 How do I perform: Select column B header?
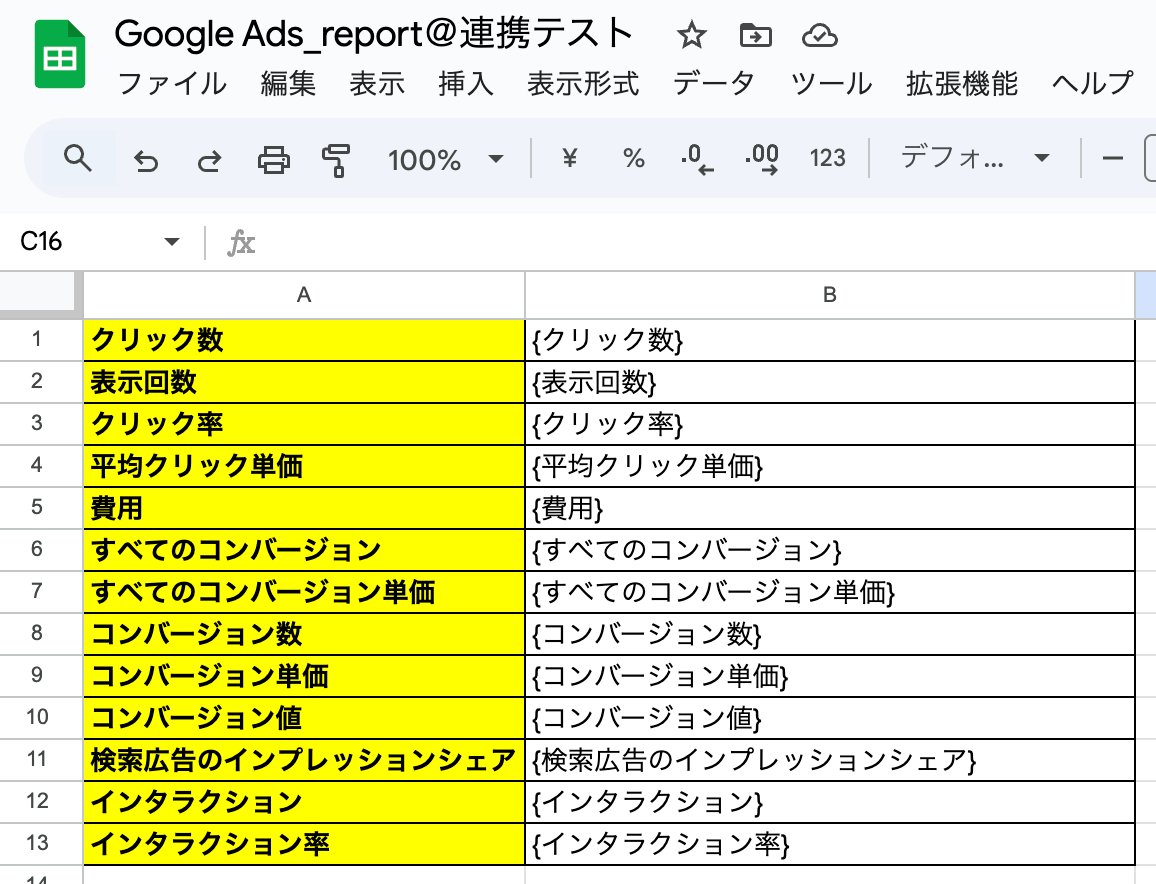[x=829, y=295]
